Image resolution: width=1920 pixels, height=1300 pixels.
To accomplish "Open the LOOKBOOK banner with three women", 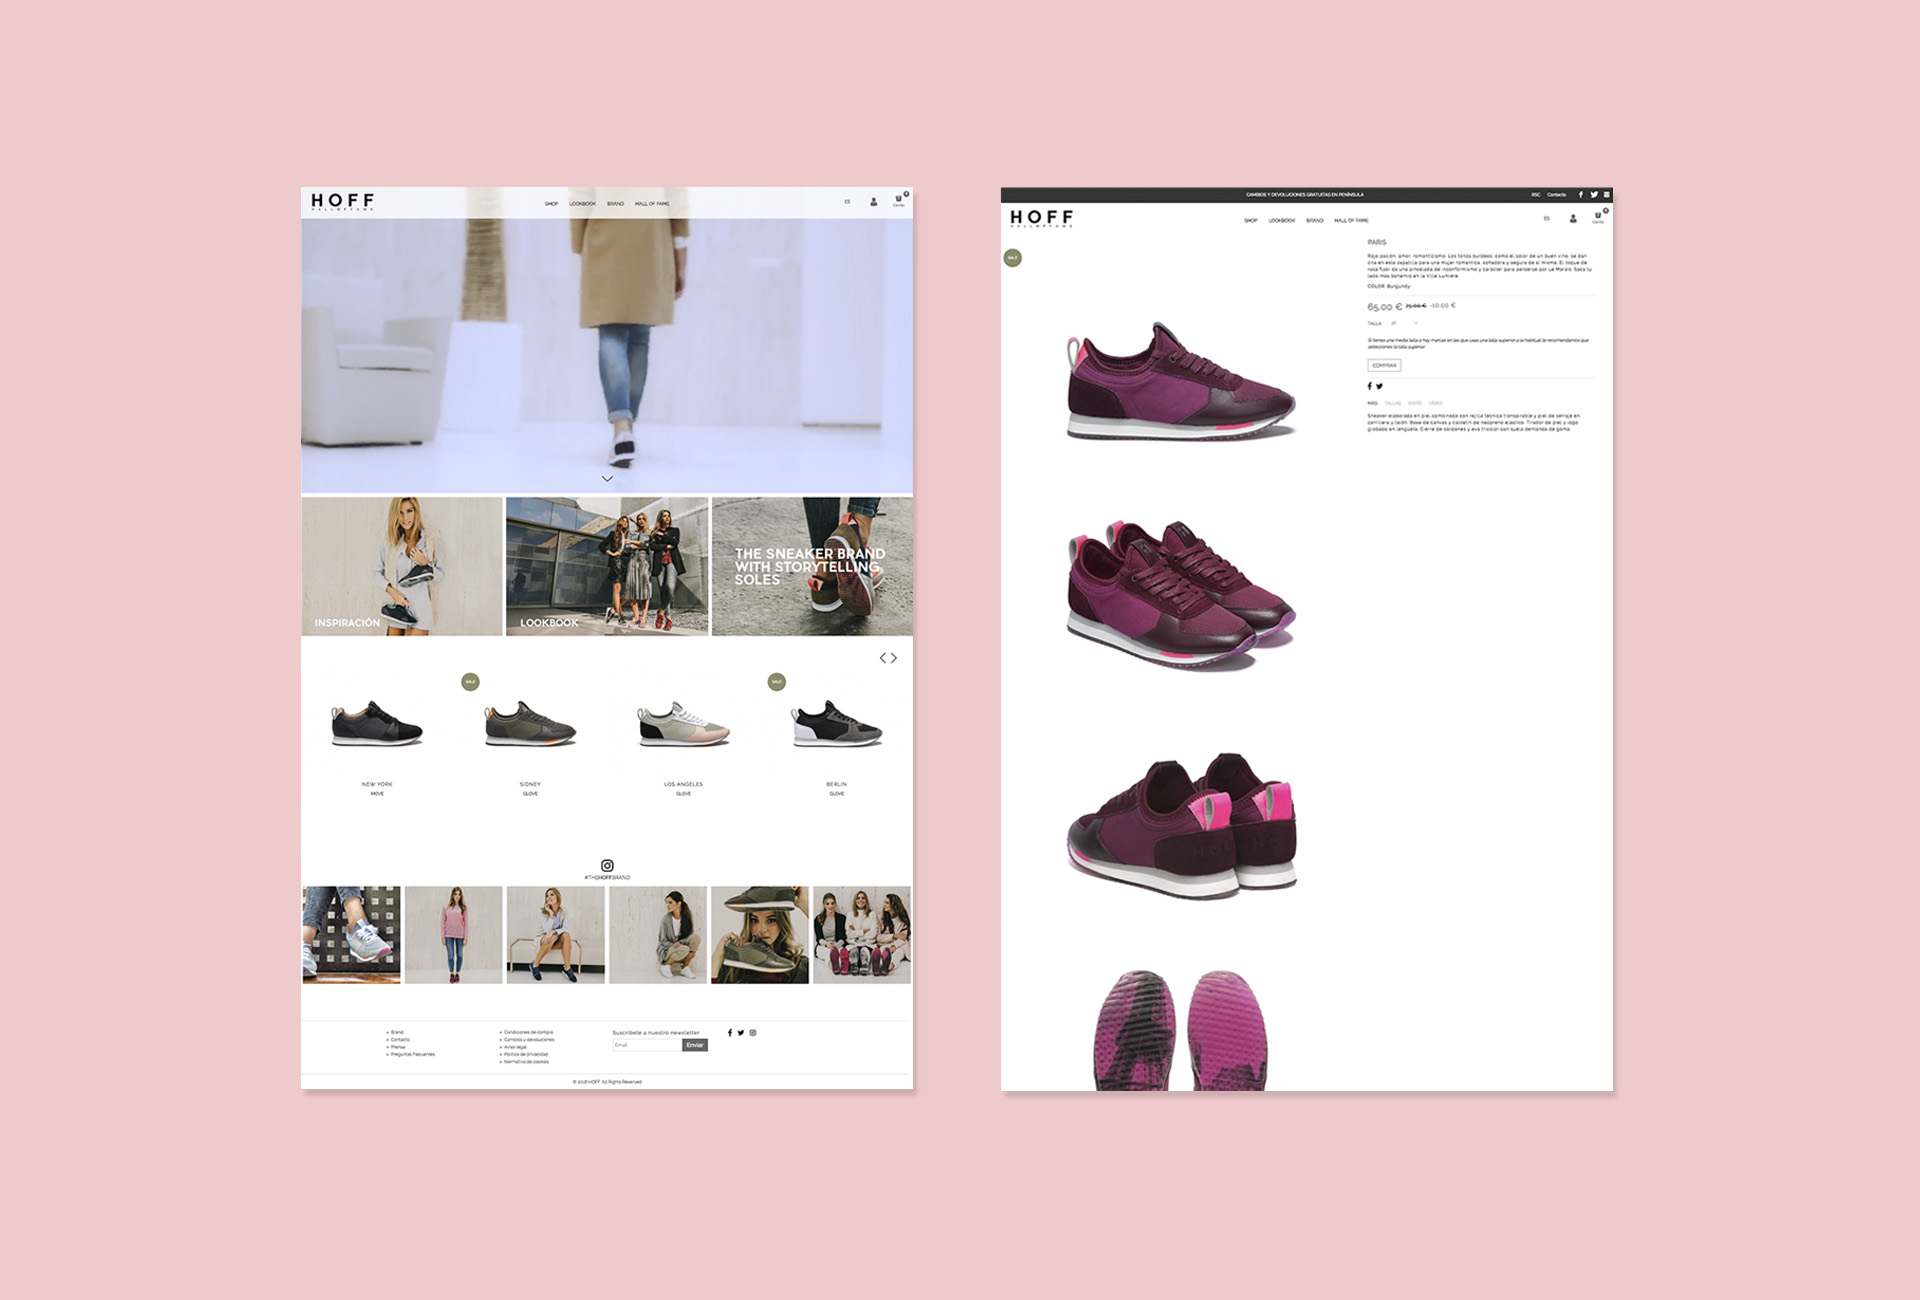I will 607,566.
